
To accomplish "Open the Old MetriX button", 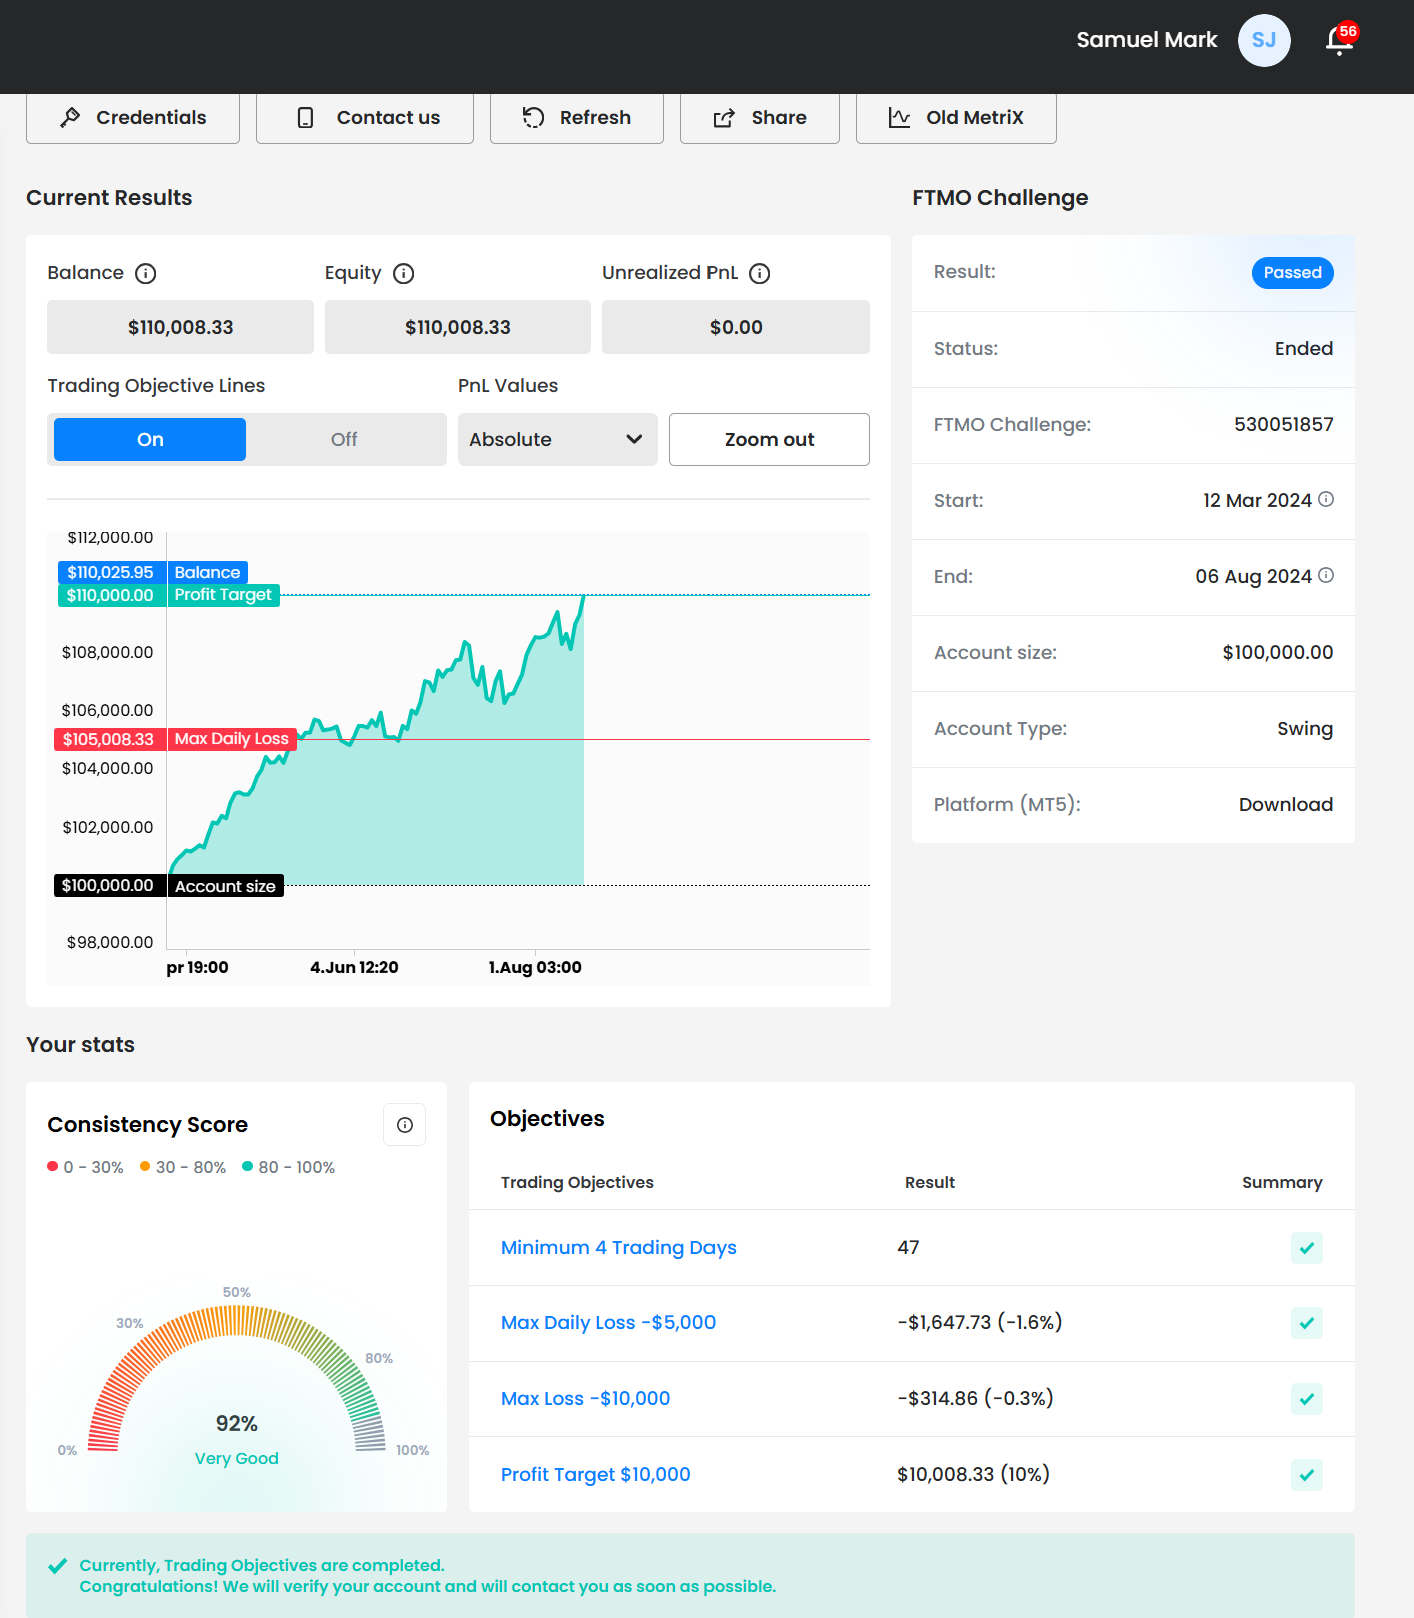I will pos(956,118).
